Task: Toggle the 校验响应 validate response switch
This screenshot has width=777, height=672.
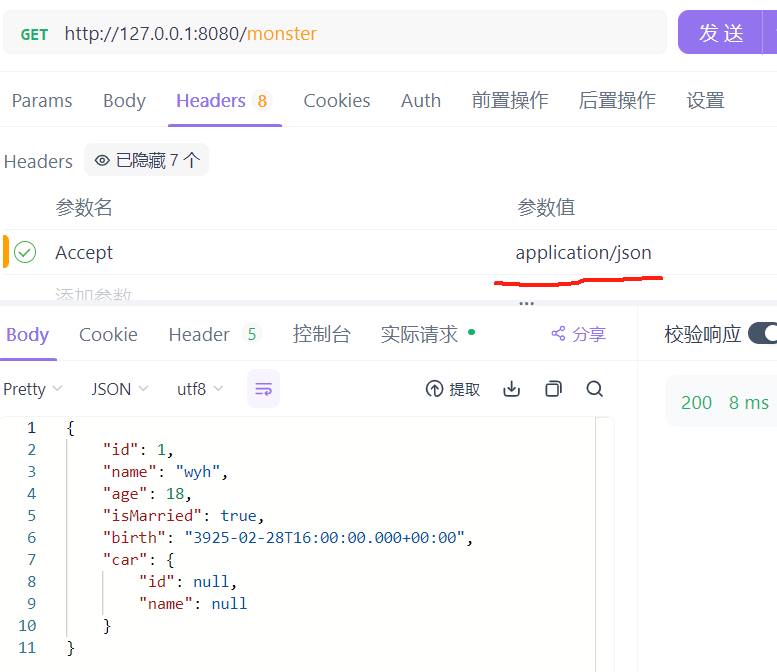Action: tap(763, 333)
